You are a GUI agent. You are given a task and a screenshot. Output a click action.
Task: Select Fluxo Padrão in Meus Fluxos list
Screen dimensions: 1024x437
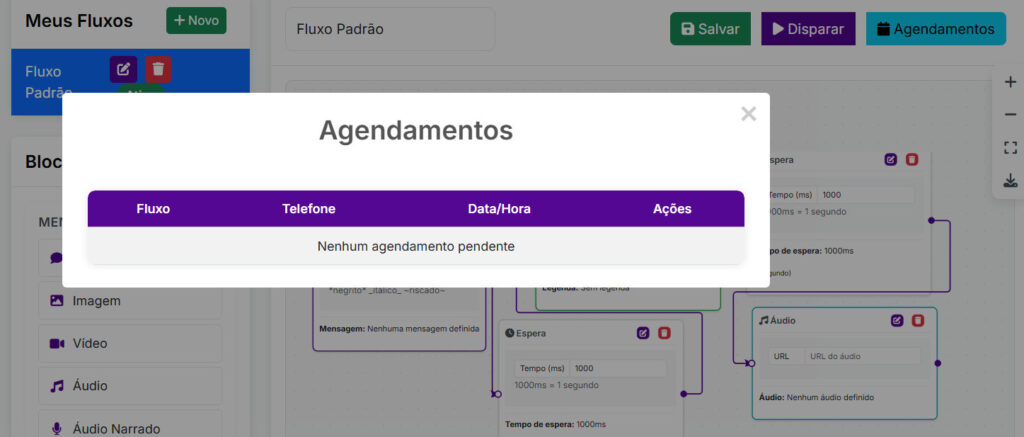pos(131,82)
